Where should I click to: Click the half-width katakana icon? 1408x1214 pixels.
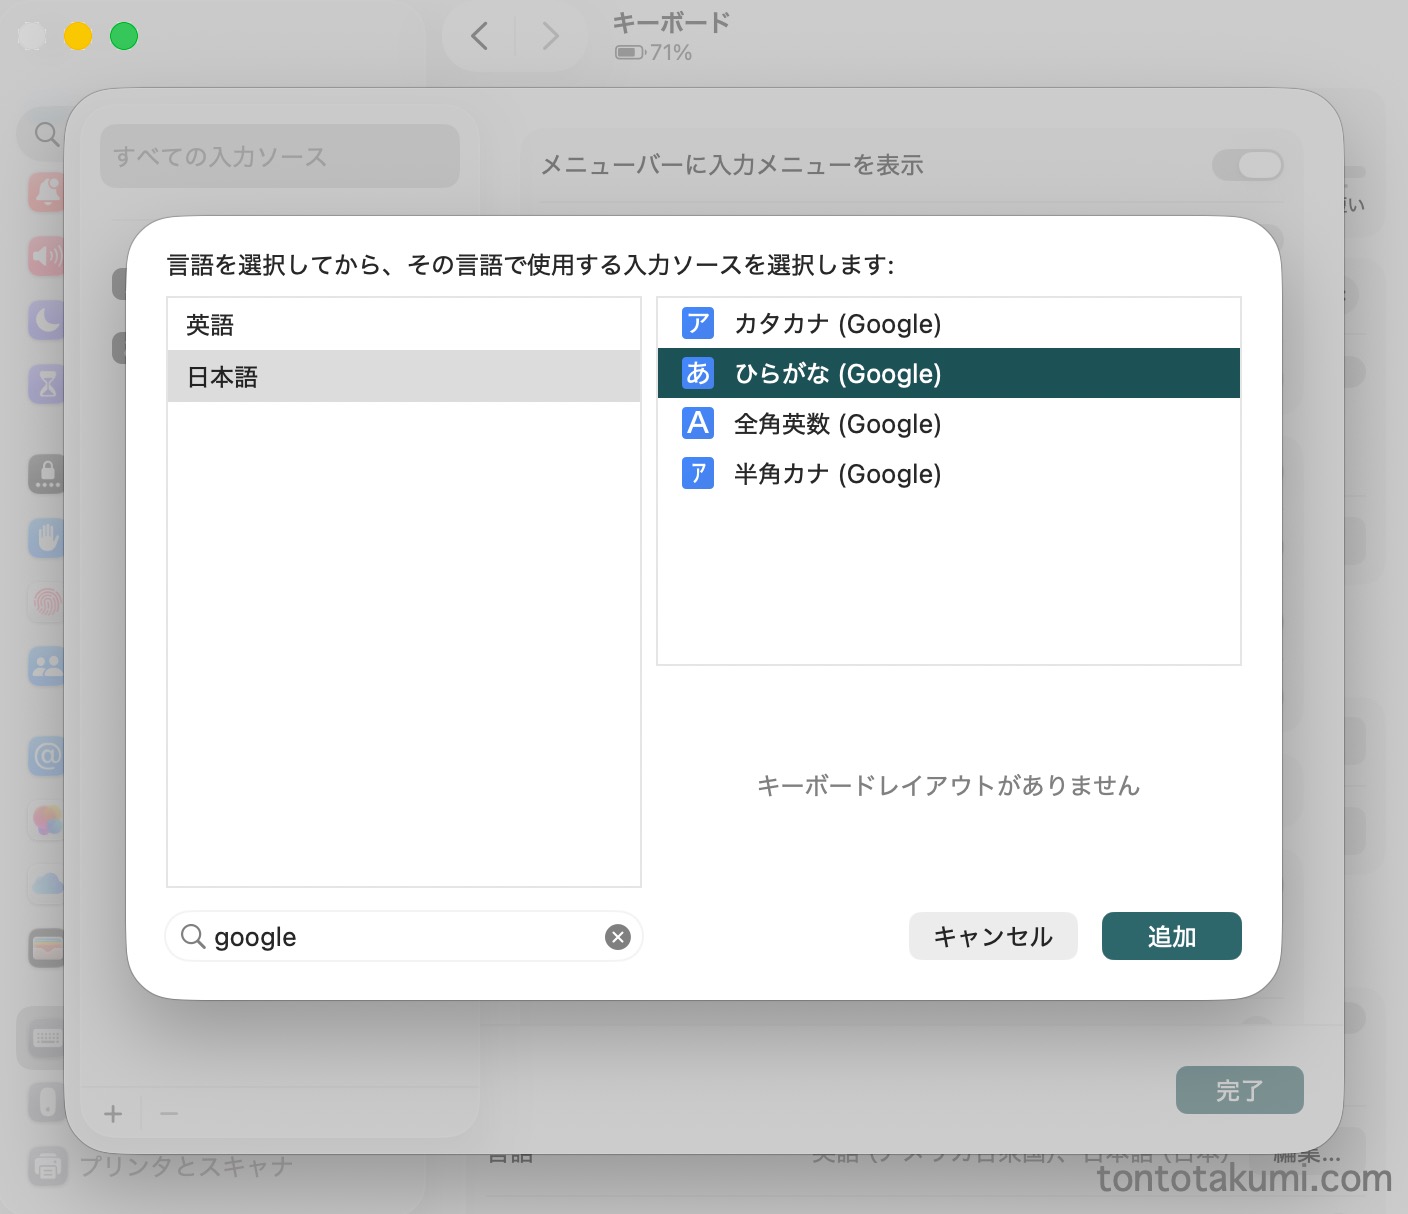[x=697, y=473]
